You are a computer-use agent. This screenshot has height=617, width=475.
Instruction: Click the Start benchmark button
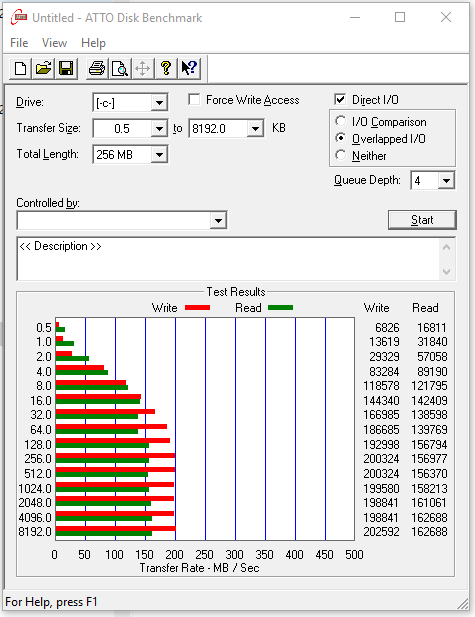point(422,220)
